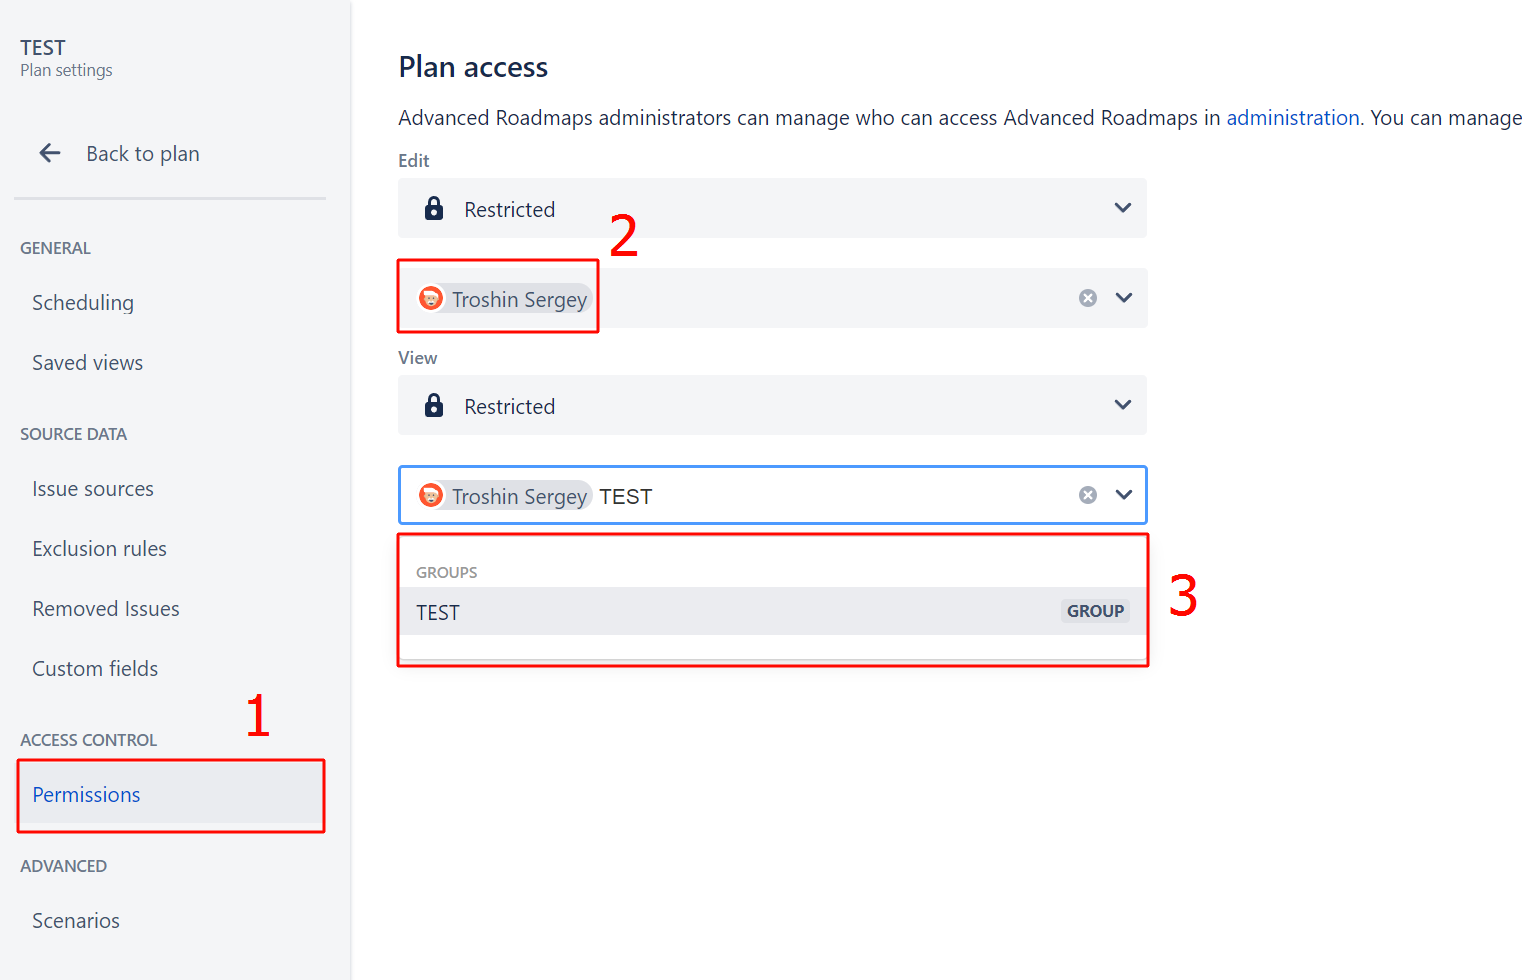Click the back arrow next to Back to plan
The height and width of the screenshot is (980, 1522).
pos(49,153)
